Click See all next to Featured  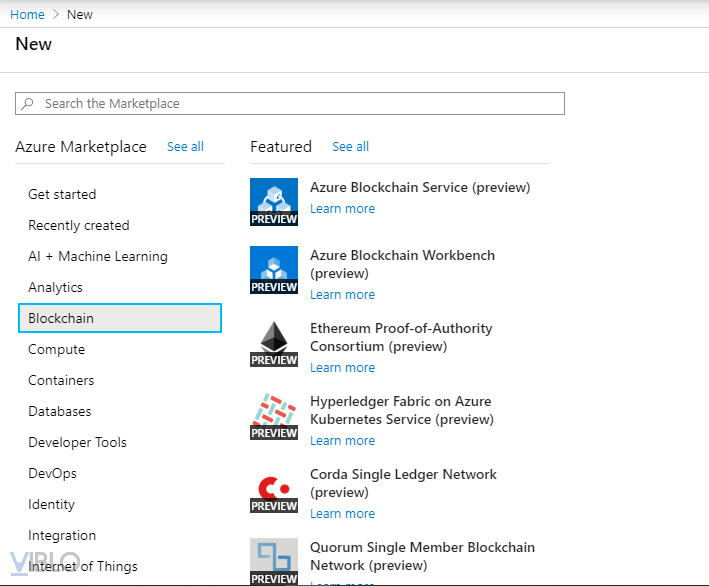click(350, 147)
